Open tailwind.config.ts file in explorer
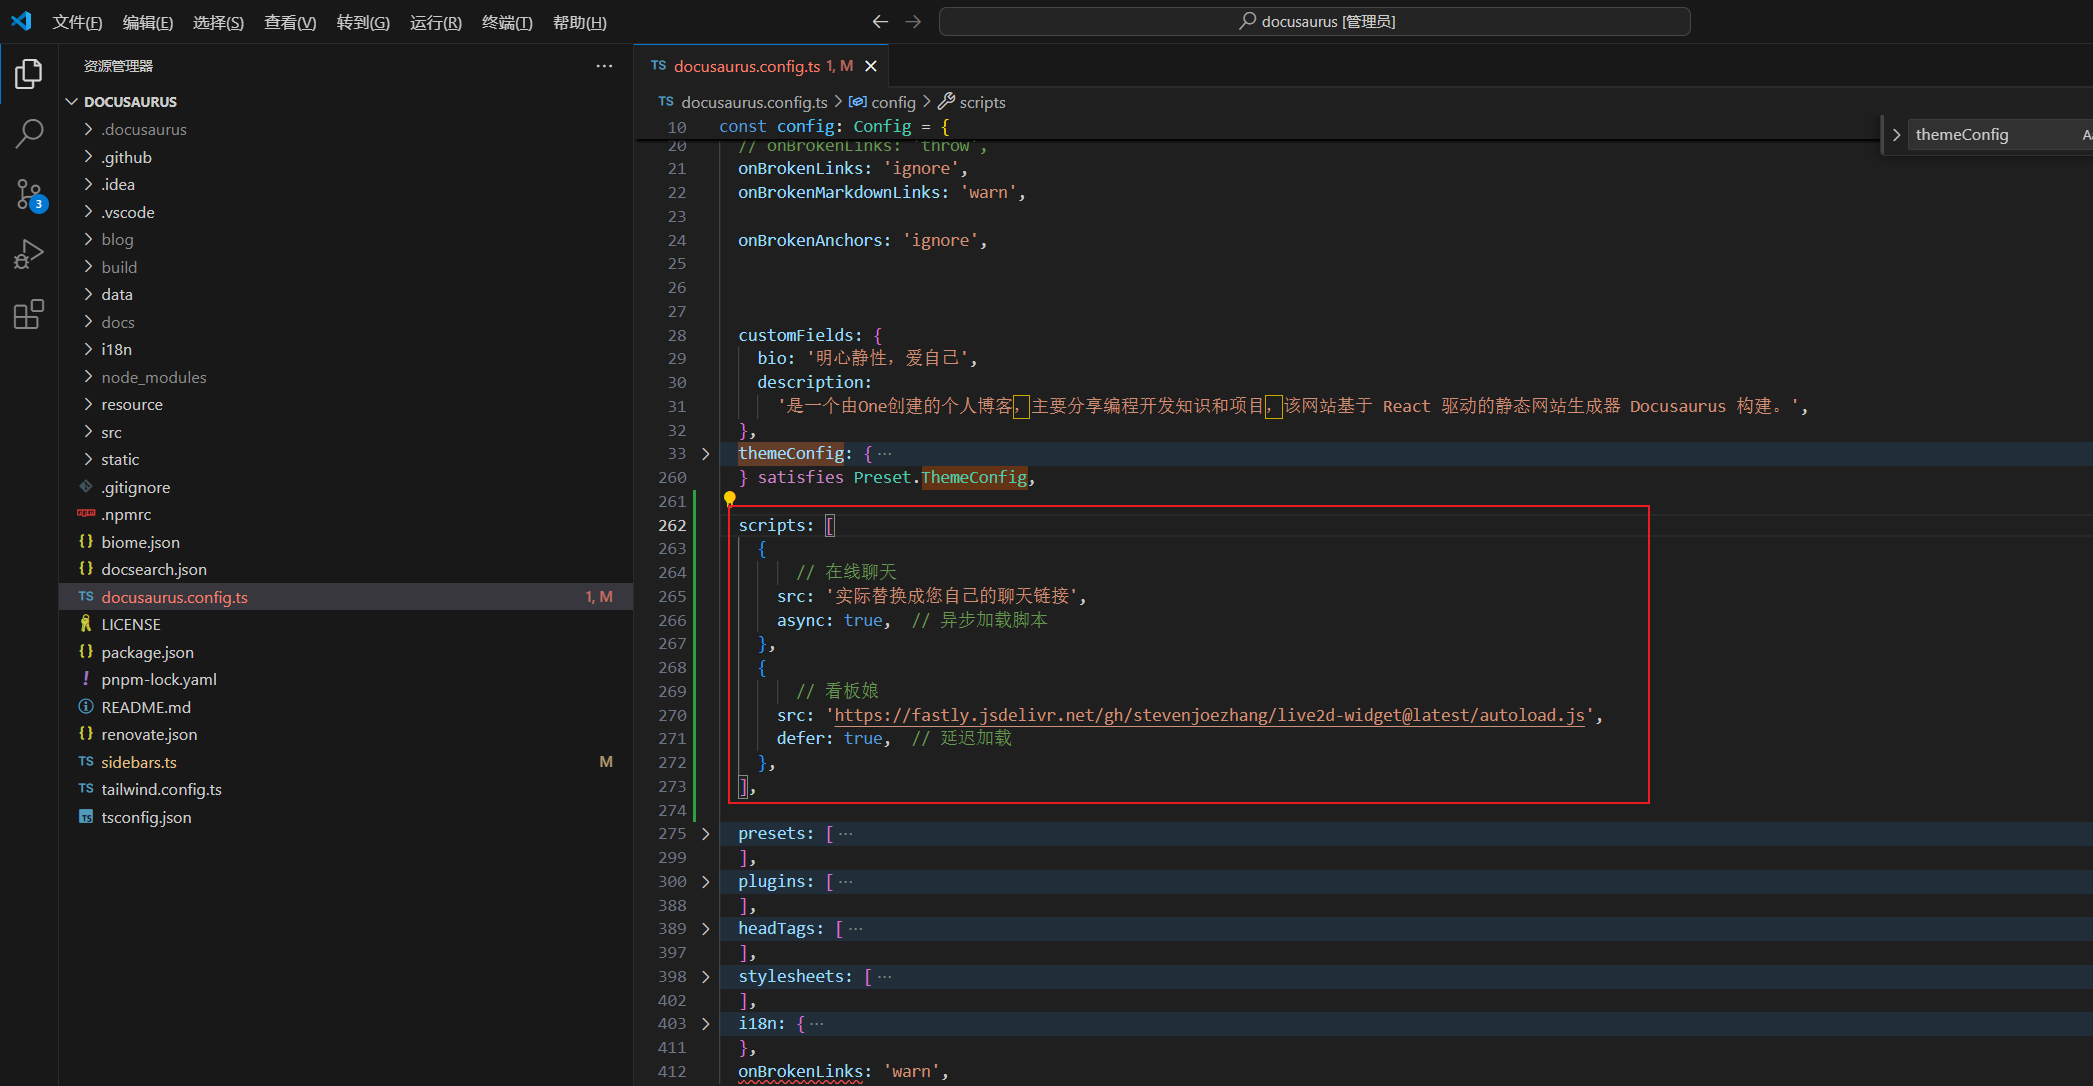This screenshot has width=2093, height=1086. click(x=346, y=789)
